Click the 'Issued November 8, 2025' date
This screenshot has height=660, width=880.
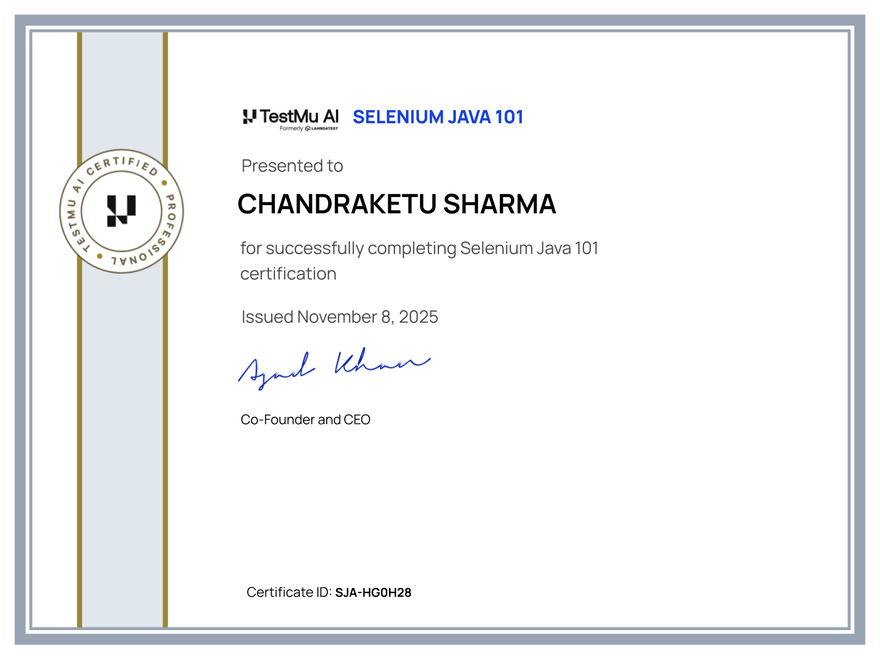[340, 317]
